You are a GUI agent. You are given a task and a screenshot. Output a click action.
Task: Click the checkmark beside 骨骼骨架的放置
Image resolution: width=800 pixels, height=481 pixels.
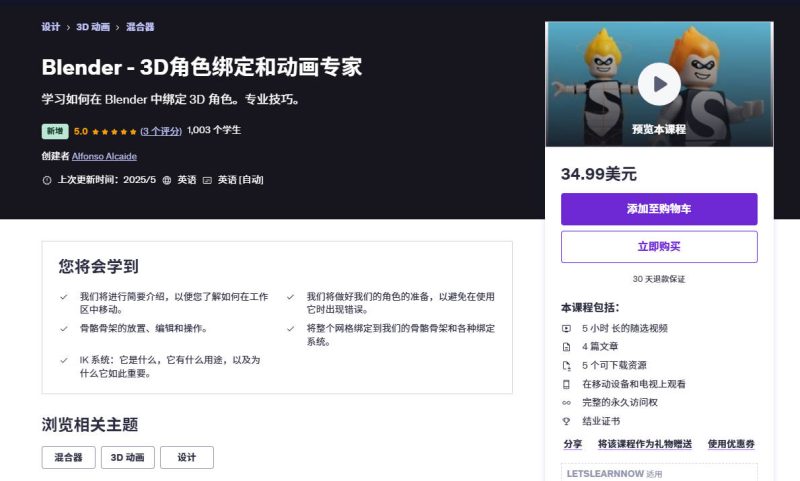point(64,328)
